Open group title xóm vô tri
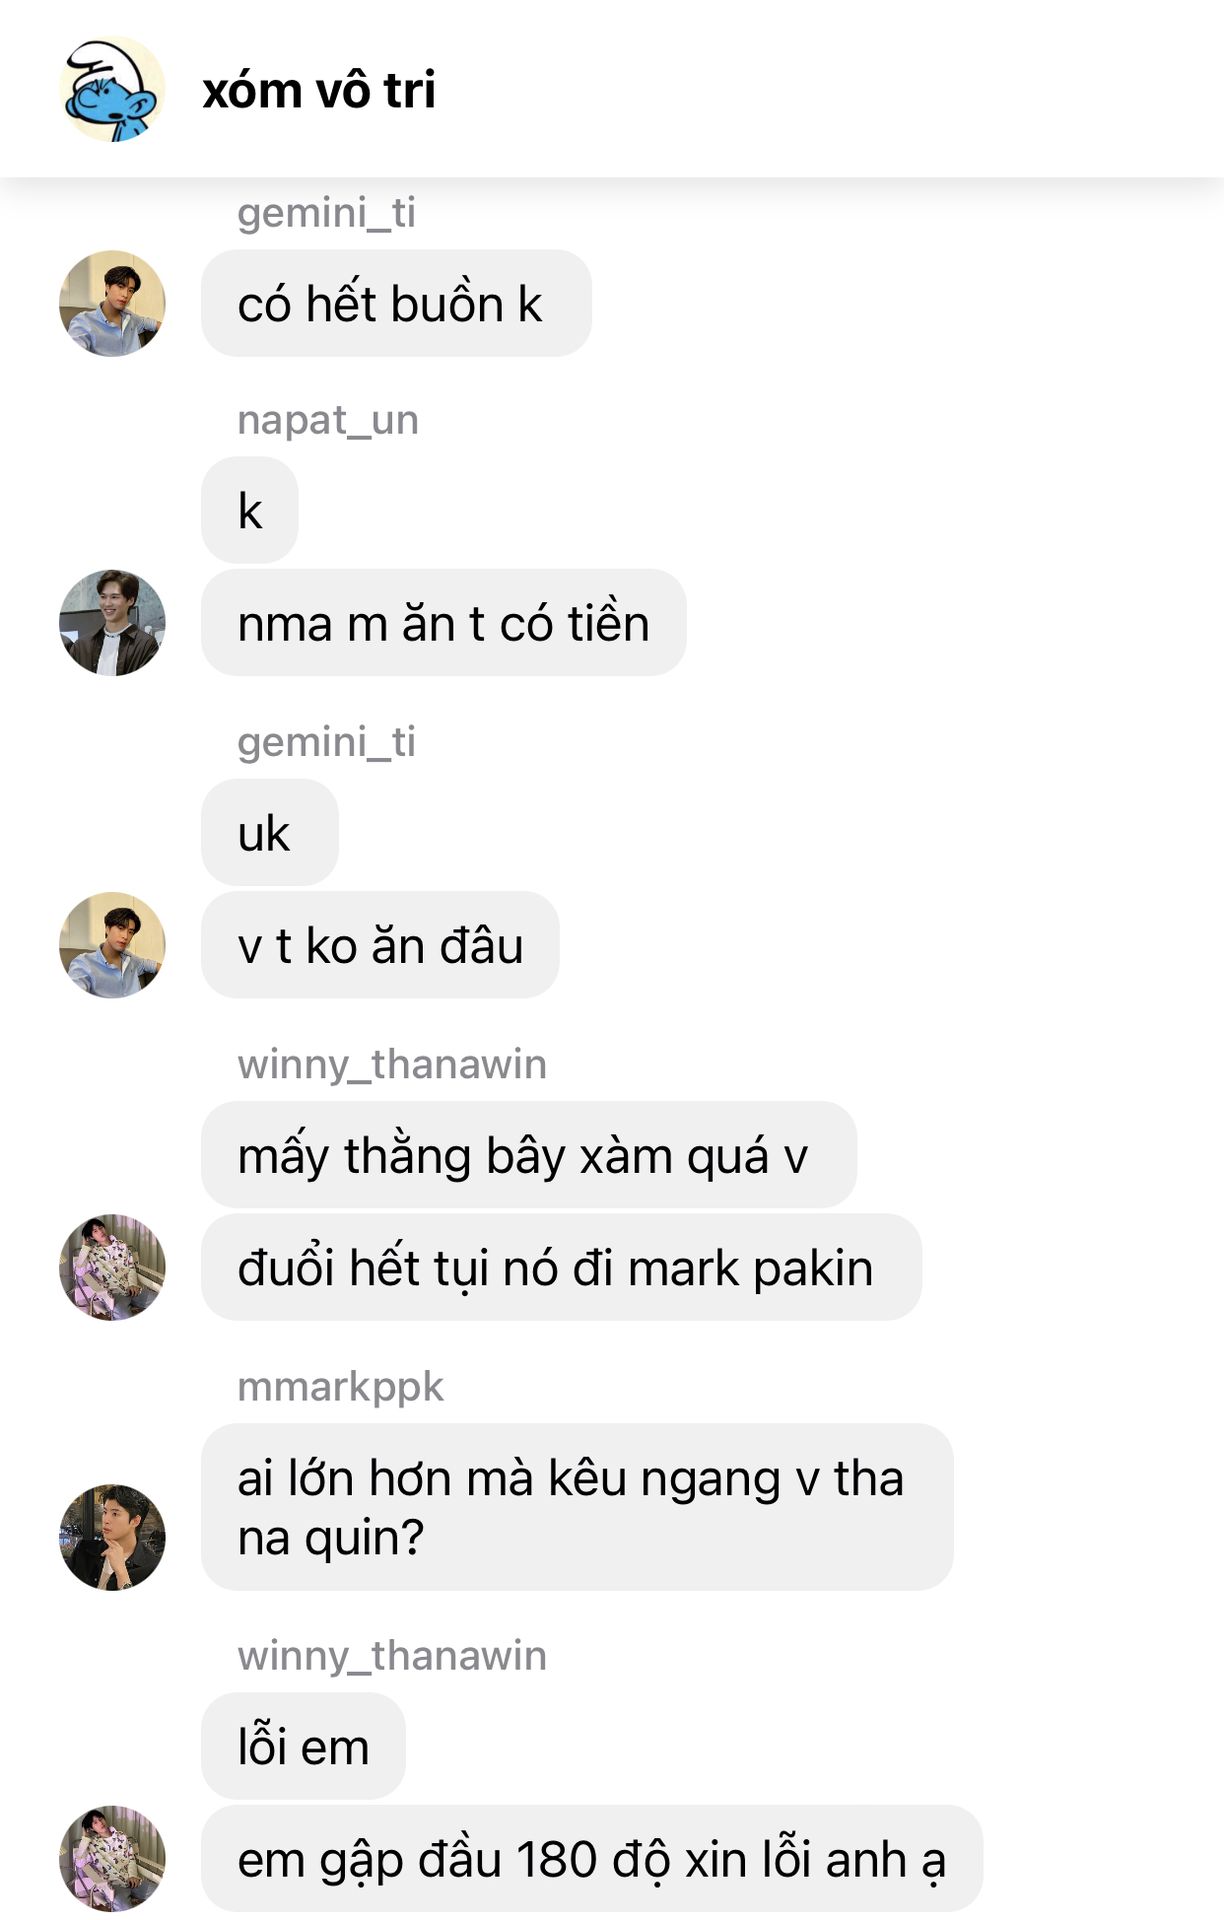This screenshot has height=1920, width=1224. pyautogui.click(x=319, y=90)
